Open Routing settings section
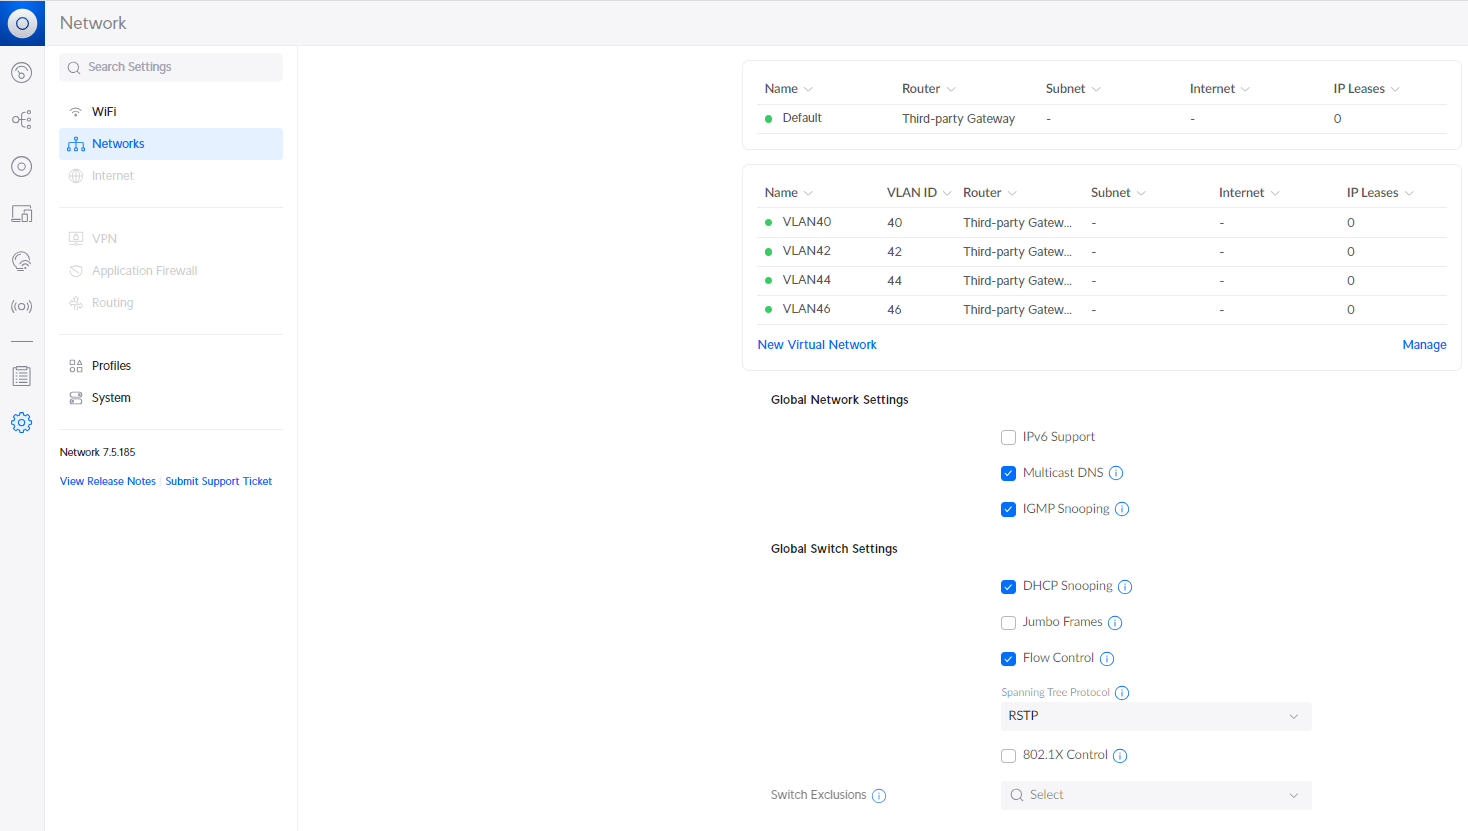Viewport: 1468px width, 831px height. point(171,303)
